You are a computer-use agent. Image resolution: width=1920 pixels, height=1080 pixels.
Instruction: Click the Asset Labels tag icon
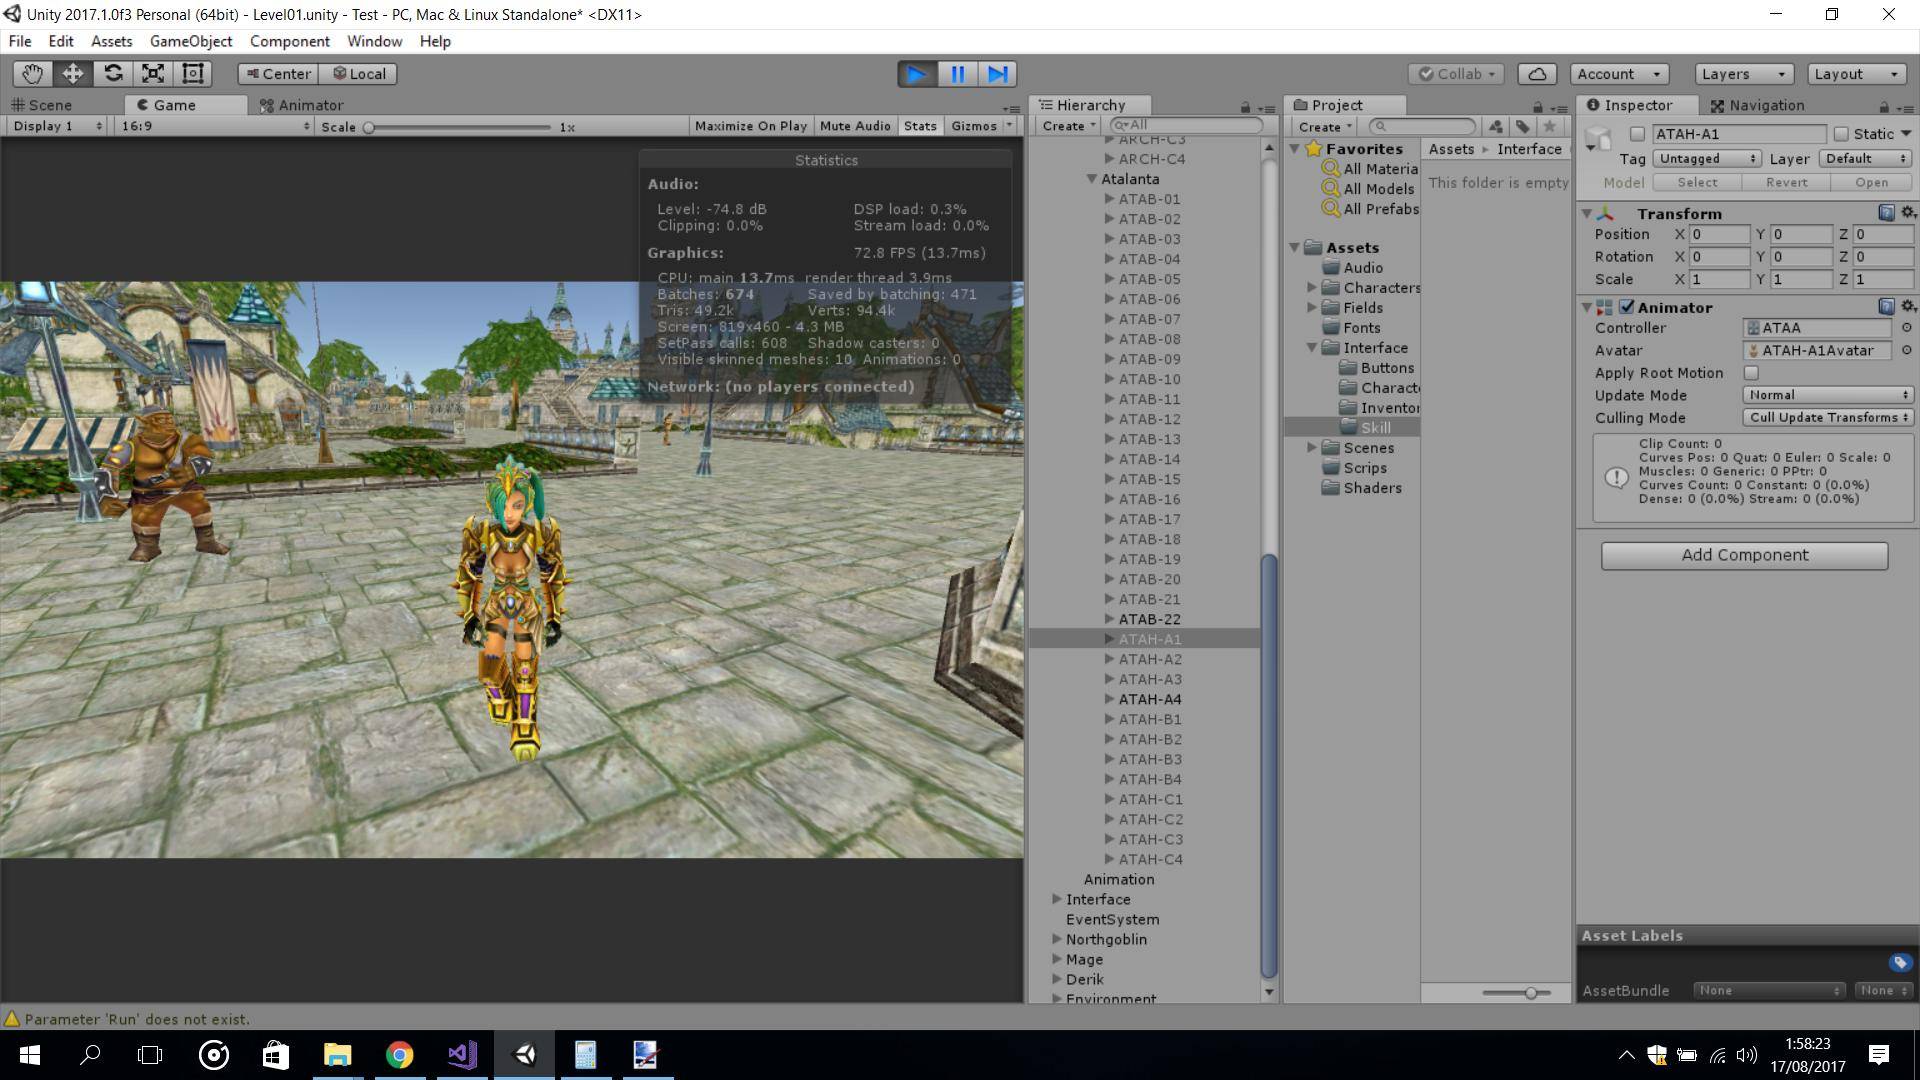[x=1900, y=962]
